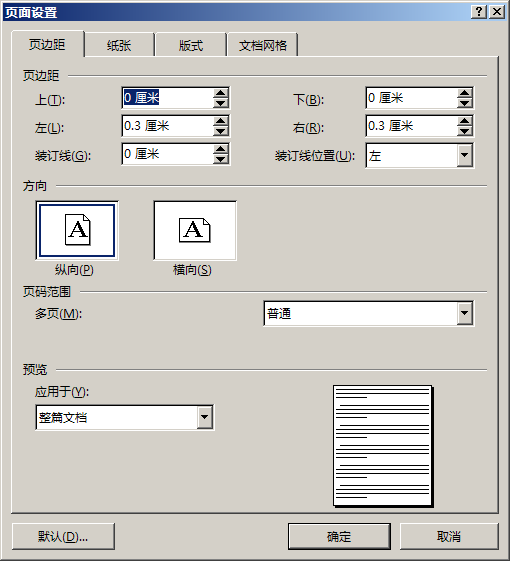The height and width of the screenshot is (561, 510).
Task: Click the 确定 (OK) button
Action: point(339,536)
